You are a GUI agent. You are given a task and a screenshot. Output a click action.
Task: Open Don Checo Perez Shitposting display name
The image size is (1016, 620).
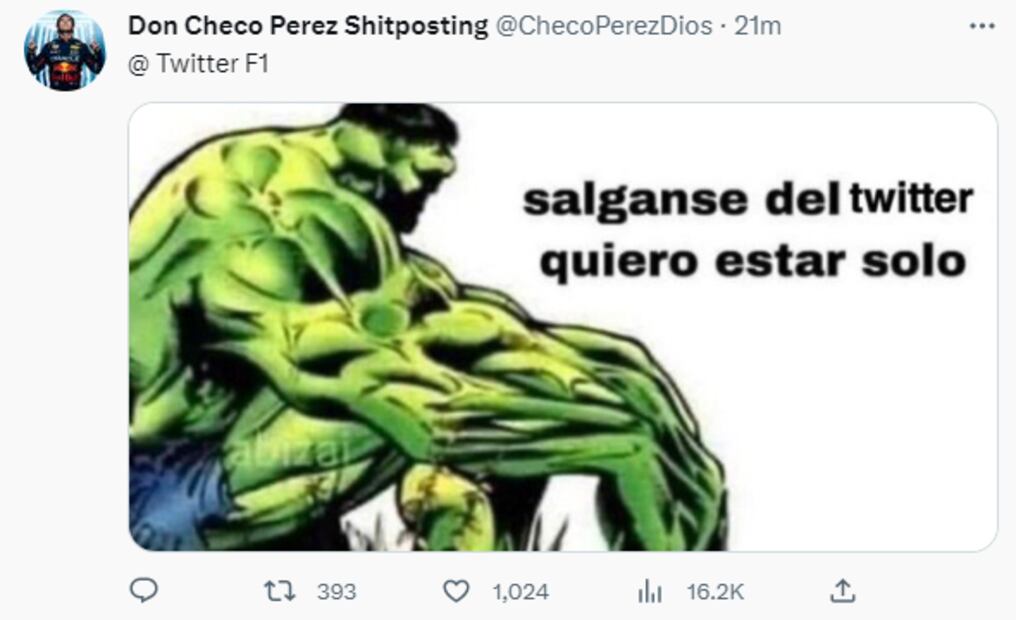click(x=308, y=26)
